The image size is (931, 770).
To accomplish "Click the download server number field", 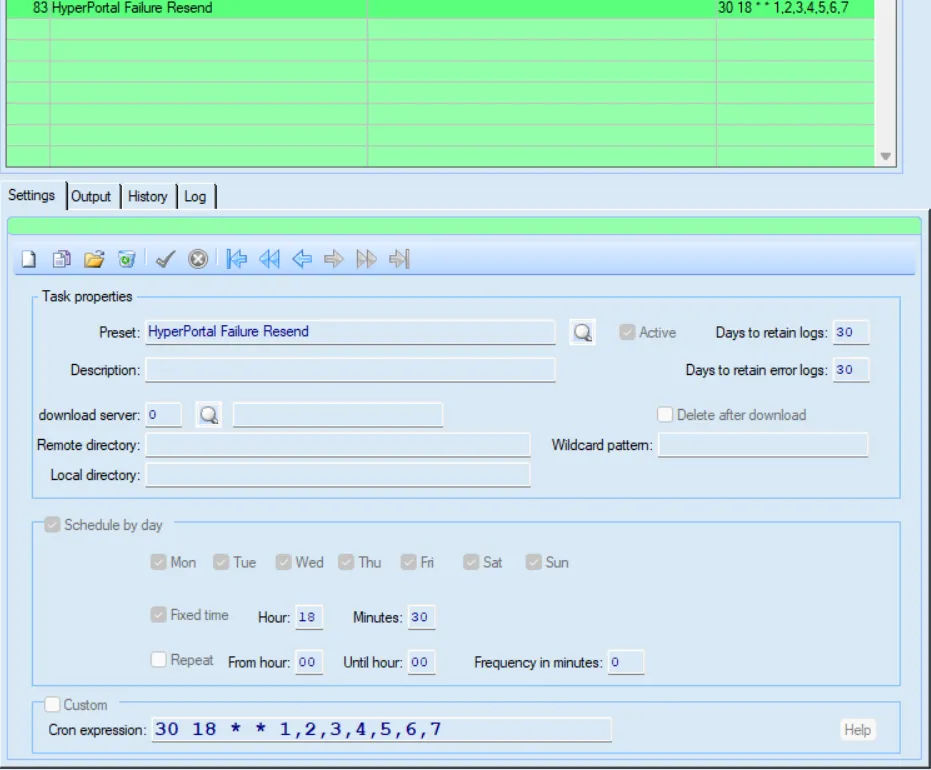I will click(x=163, y=415).
